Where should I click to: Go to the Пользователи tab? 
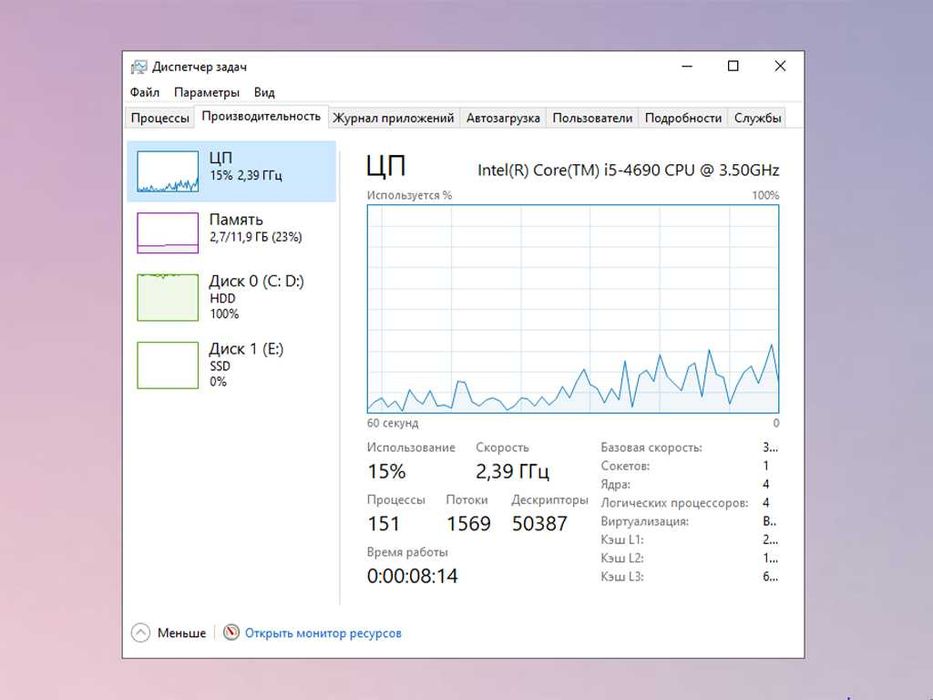click(x=592, y=118)
